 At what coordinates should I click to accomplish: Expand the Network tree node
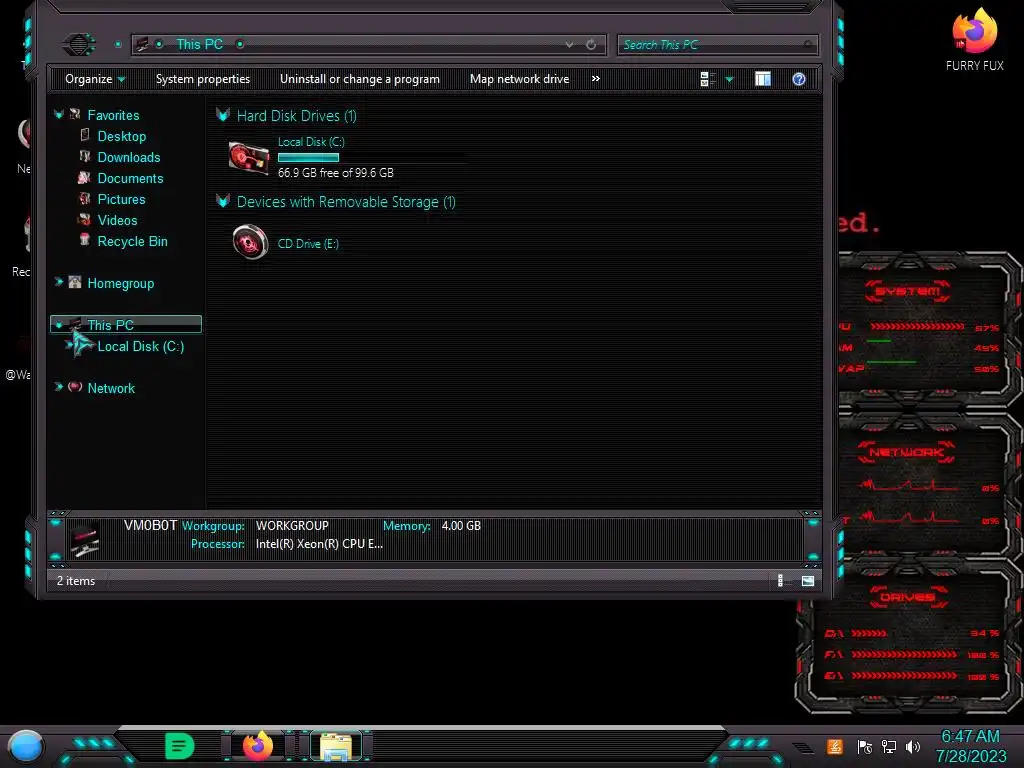(59, 387)
